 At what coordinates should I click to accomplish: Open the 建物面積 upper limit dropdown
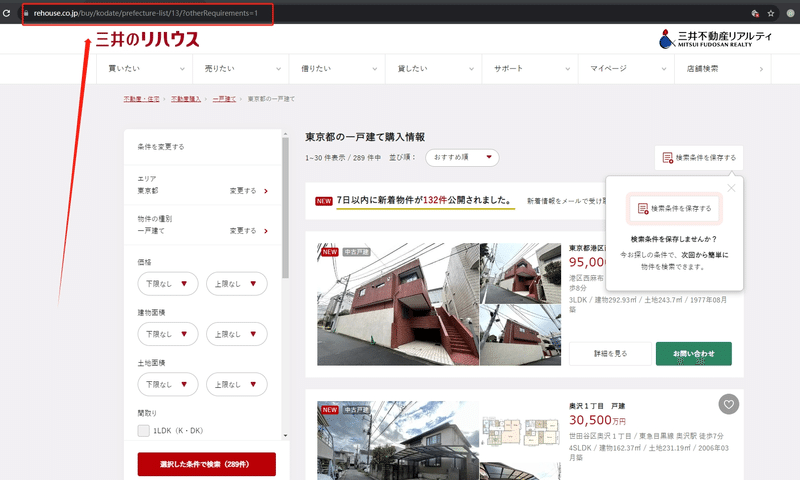[x=237, y=334]
